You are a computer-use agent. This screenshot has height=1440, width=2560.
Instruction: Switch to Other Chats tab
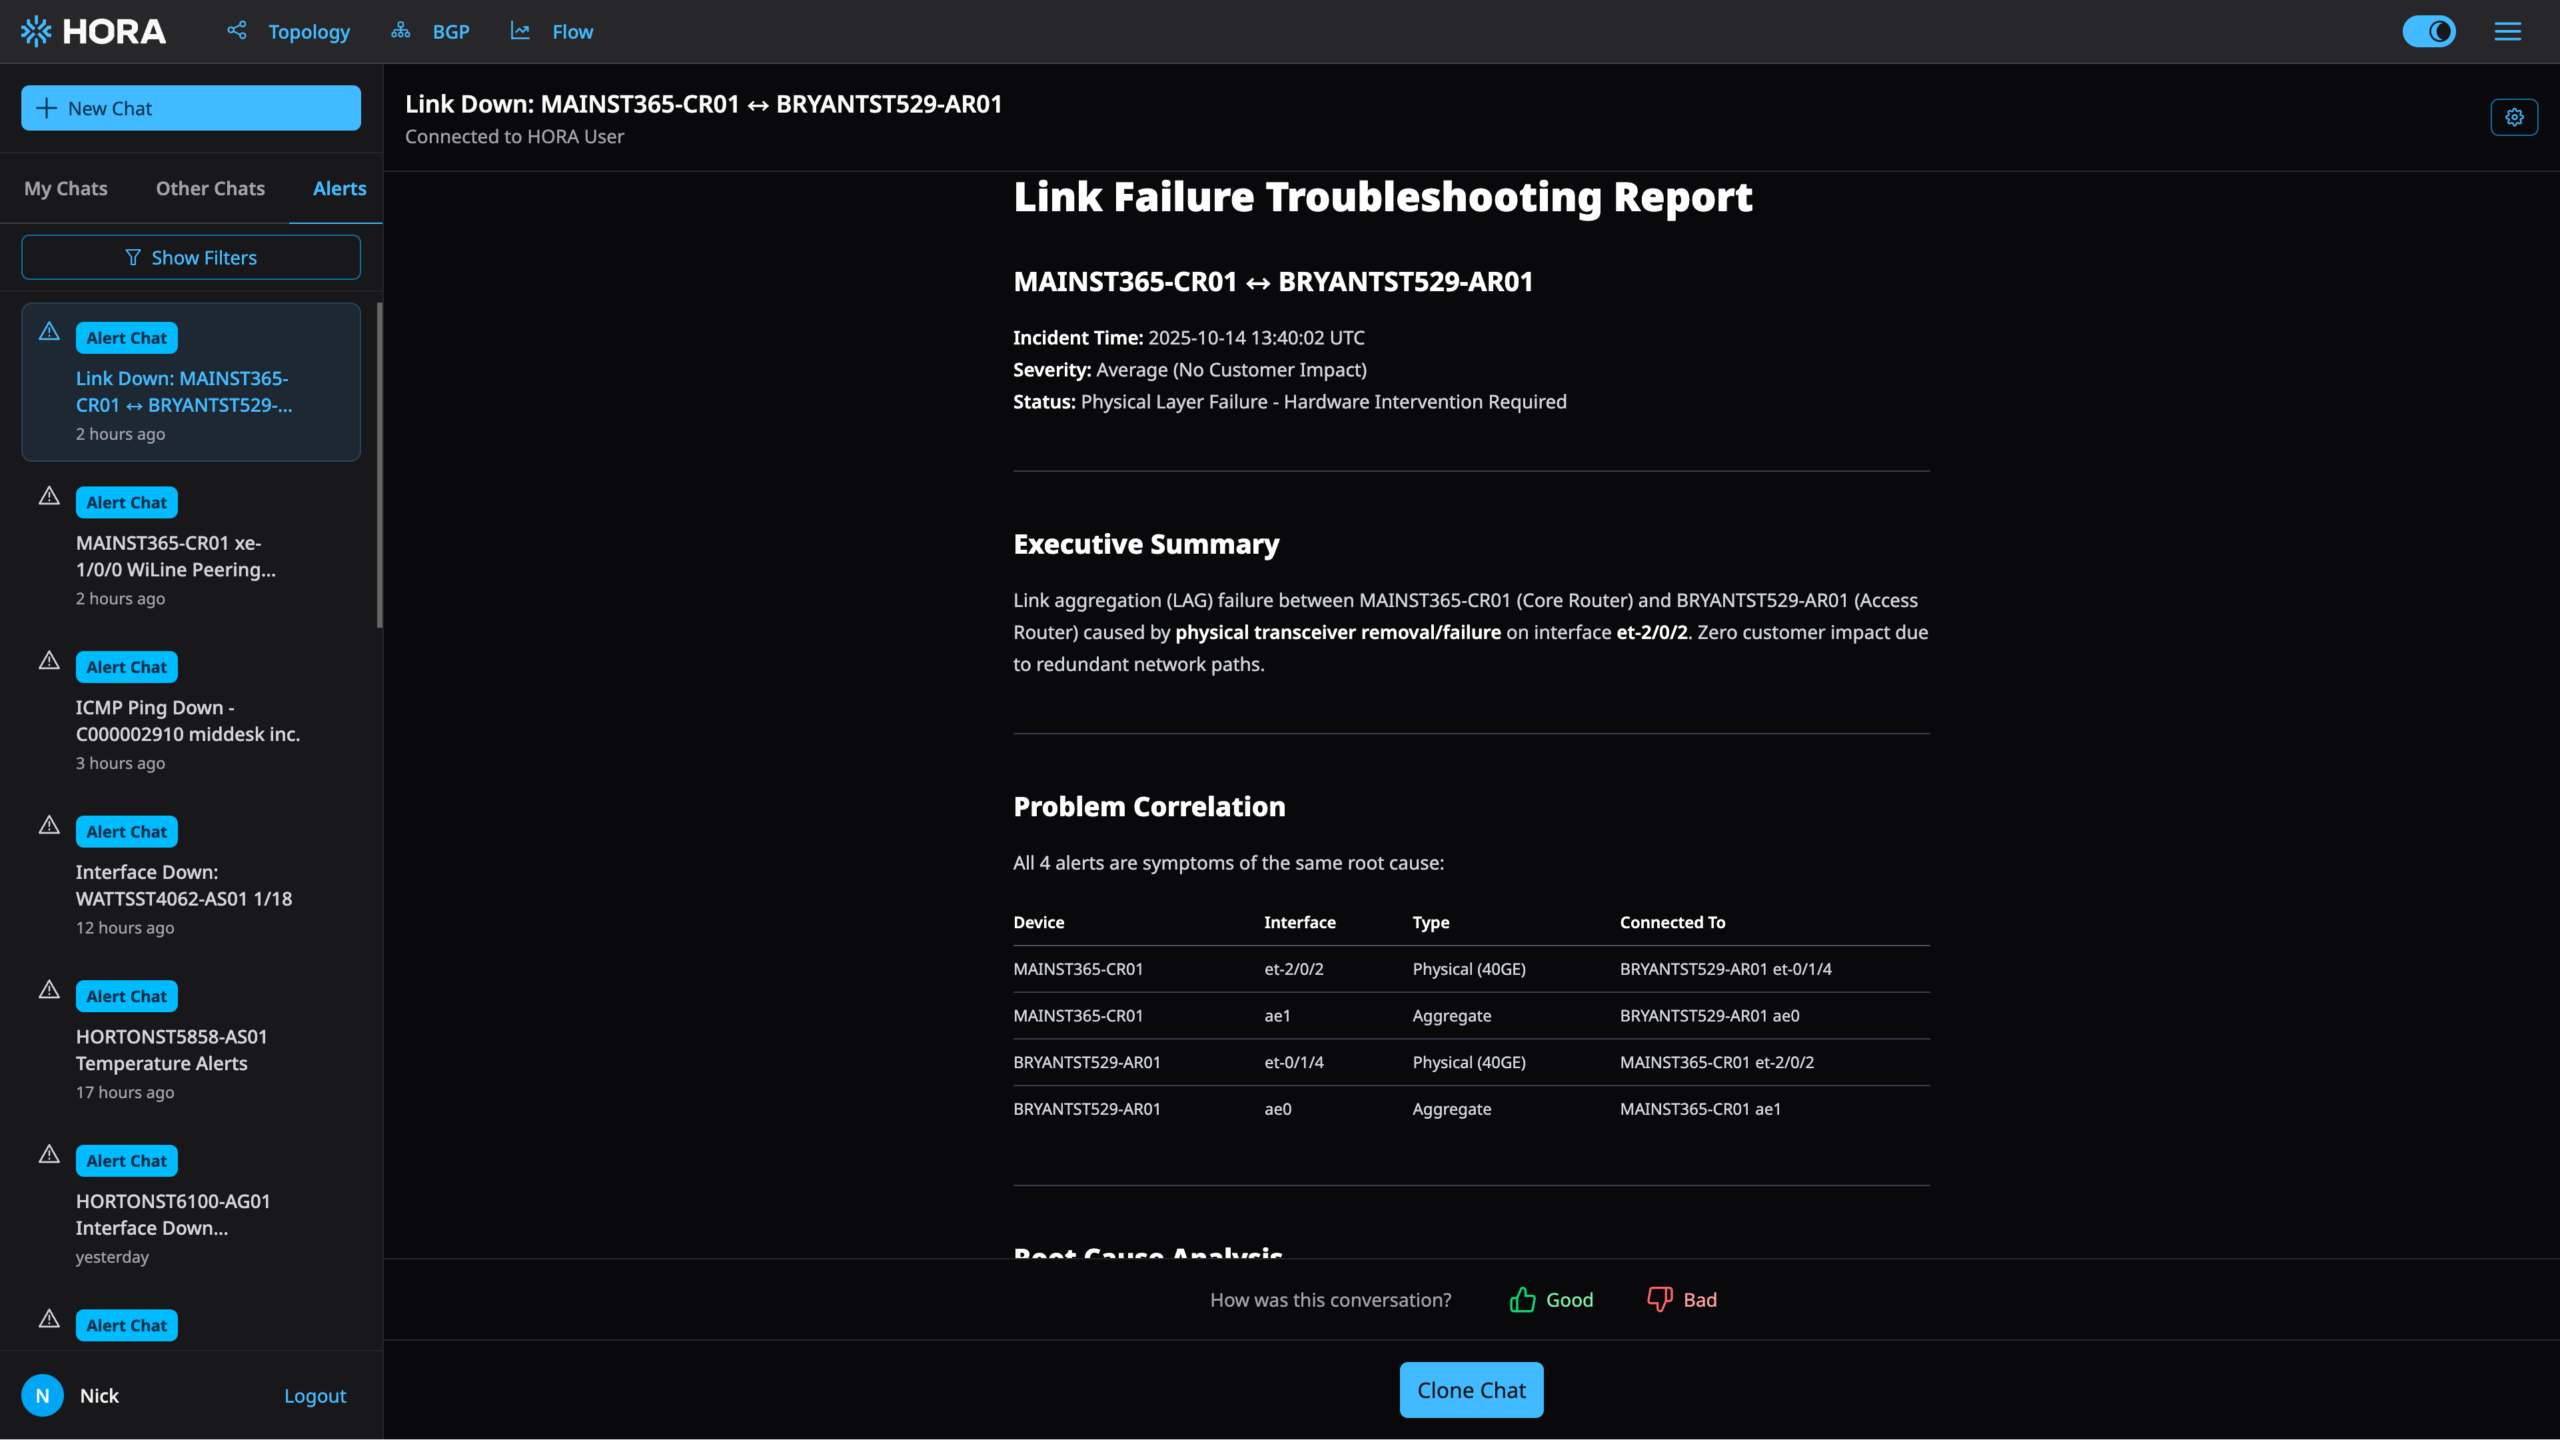[x=210, y=188]
